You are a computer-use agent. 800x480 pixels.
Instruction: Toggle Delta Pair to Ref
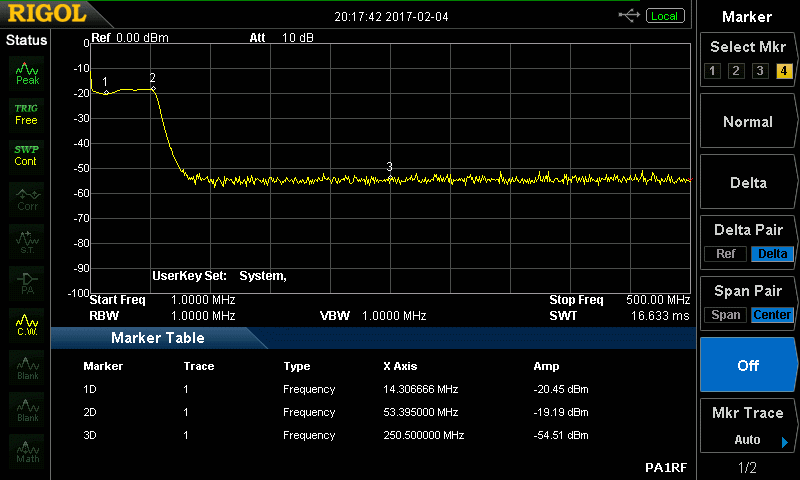pos(725,254)
